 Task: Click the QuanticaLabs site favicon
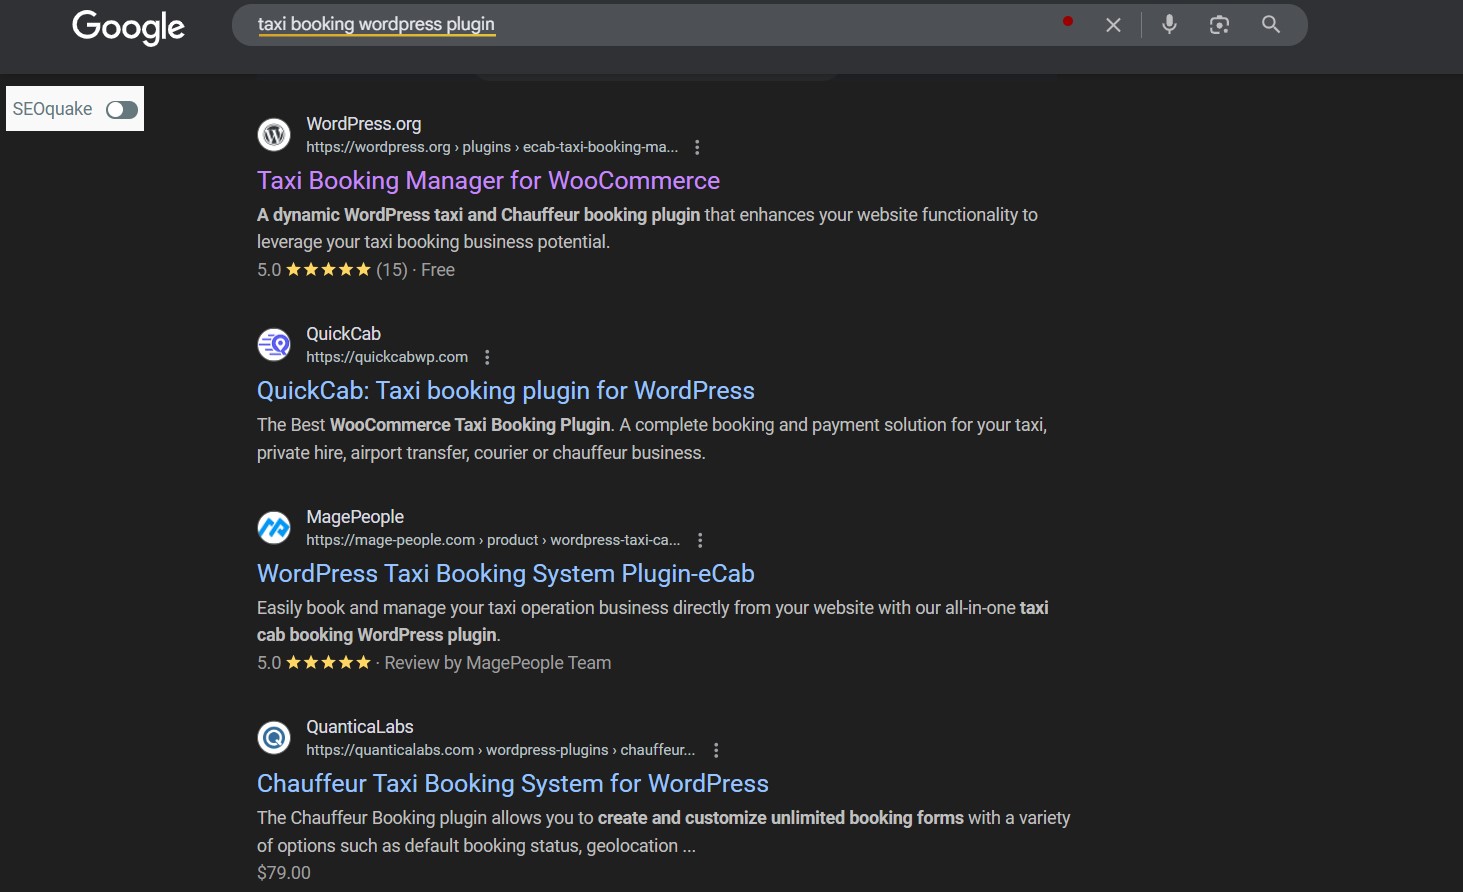click(274, 737)
